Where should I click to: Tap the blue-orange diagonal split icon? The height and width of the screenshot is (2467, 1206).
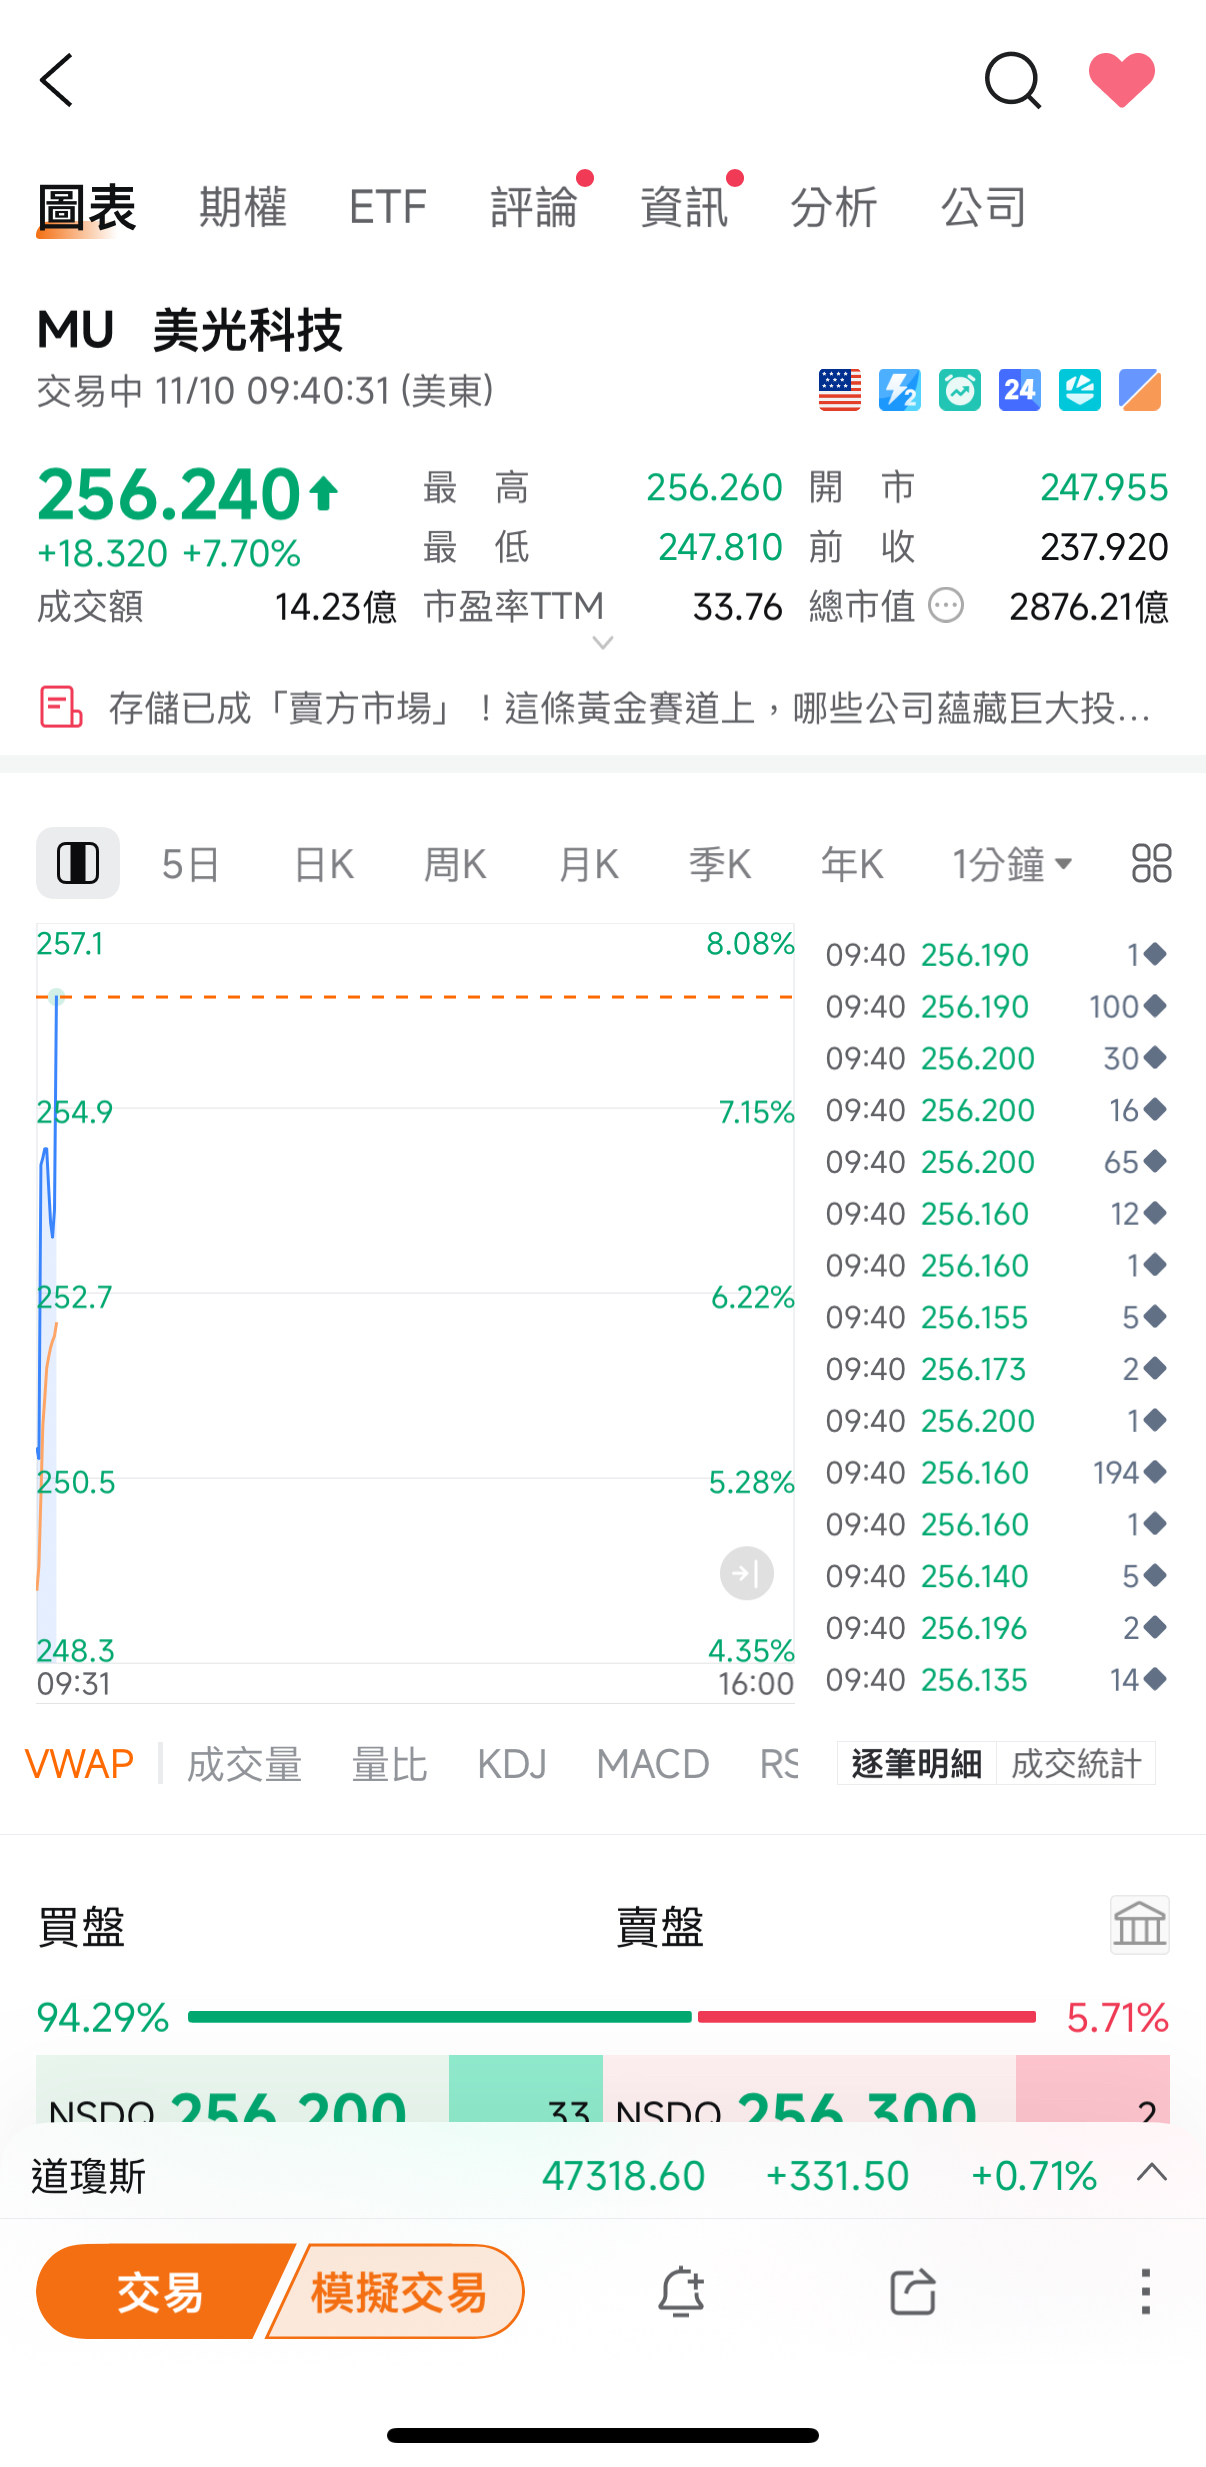click(1140, 390)
